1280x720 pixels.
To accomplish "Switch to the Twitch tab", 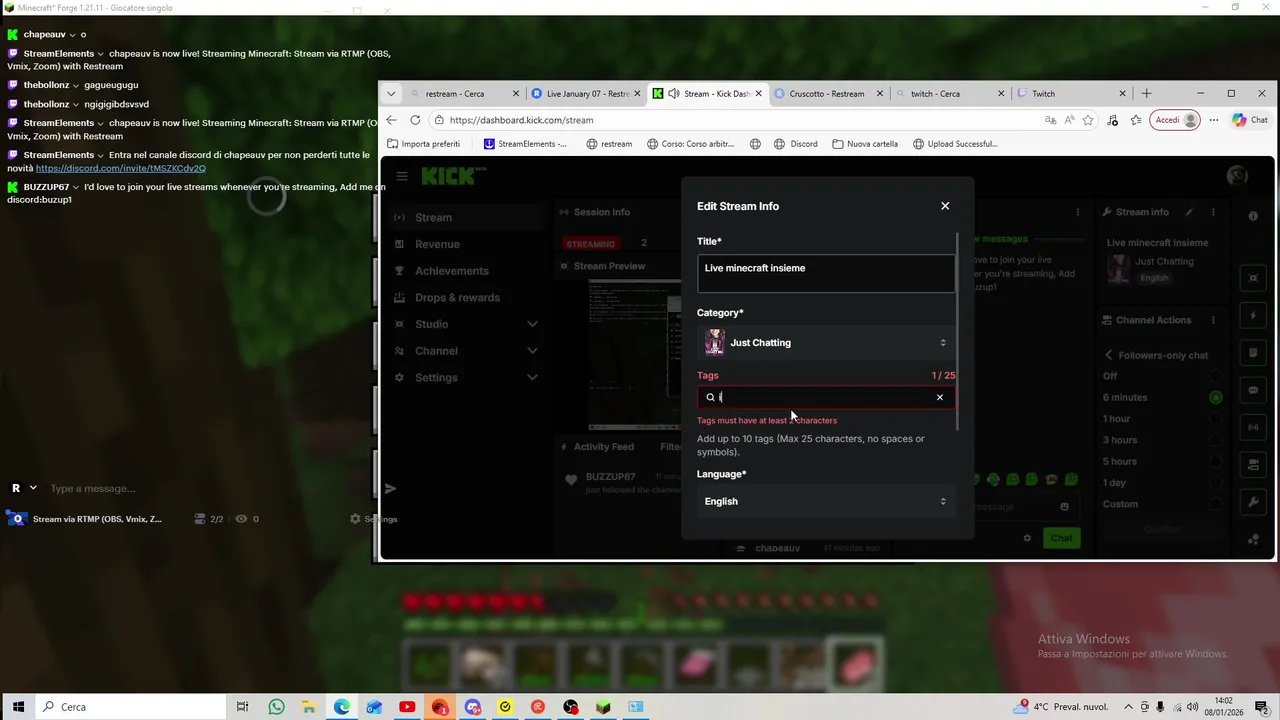I will pyautogui.click(x=1070, y=93).
